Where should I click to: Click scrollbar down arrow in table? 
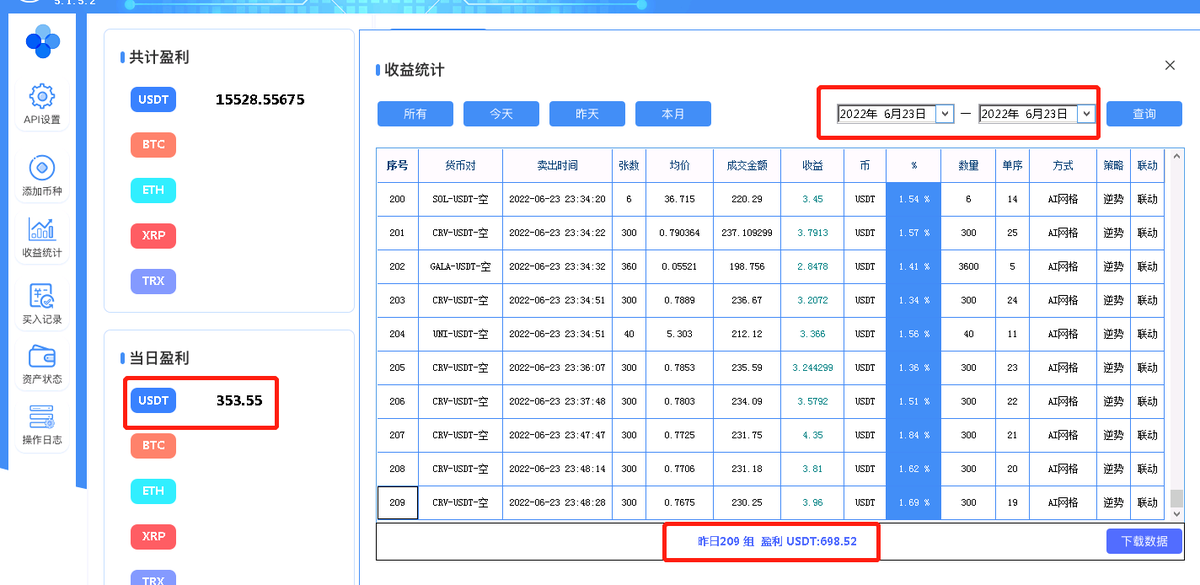(1177, 514)
